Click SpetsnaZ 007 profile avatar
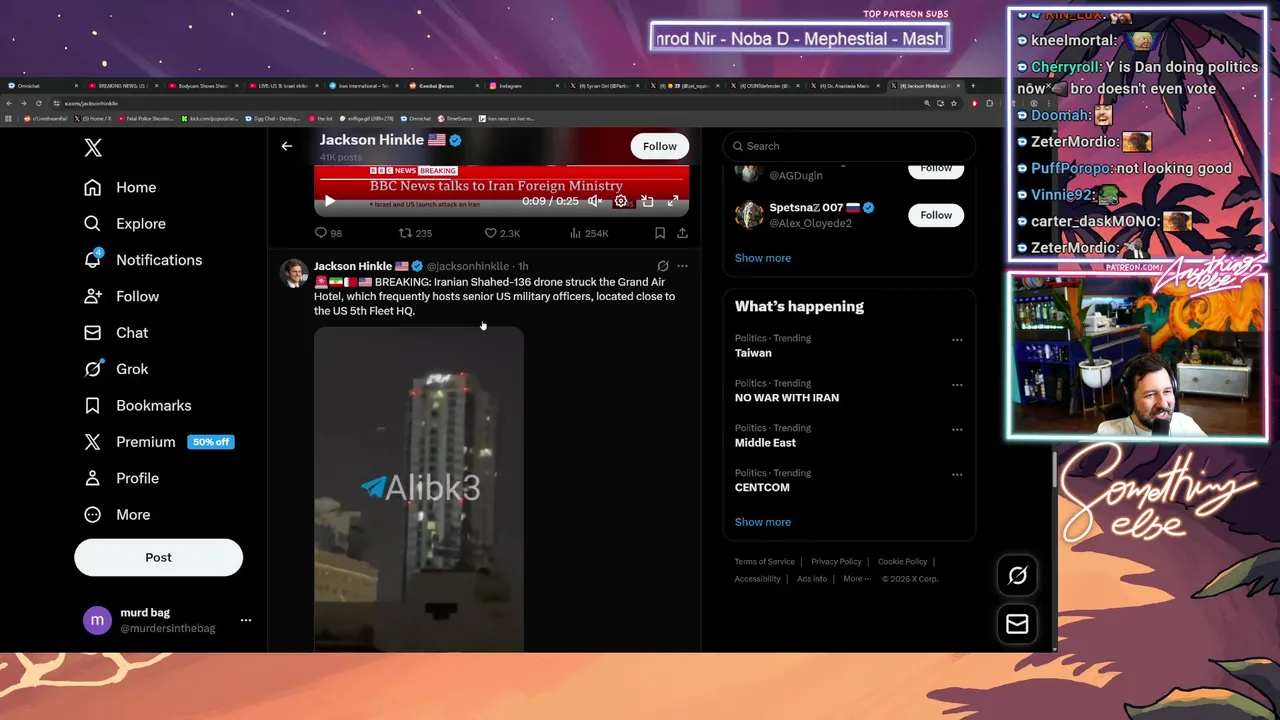Image resolution: width=1280 pixels, height=720 pixels. pyautogui.click(x=749, y=215)
